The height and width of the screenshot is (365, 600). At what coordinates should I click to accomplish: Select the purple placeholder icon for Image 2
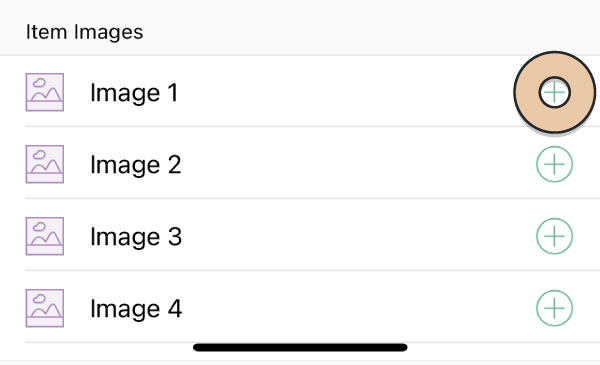click(45, 164)
